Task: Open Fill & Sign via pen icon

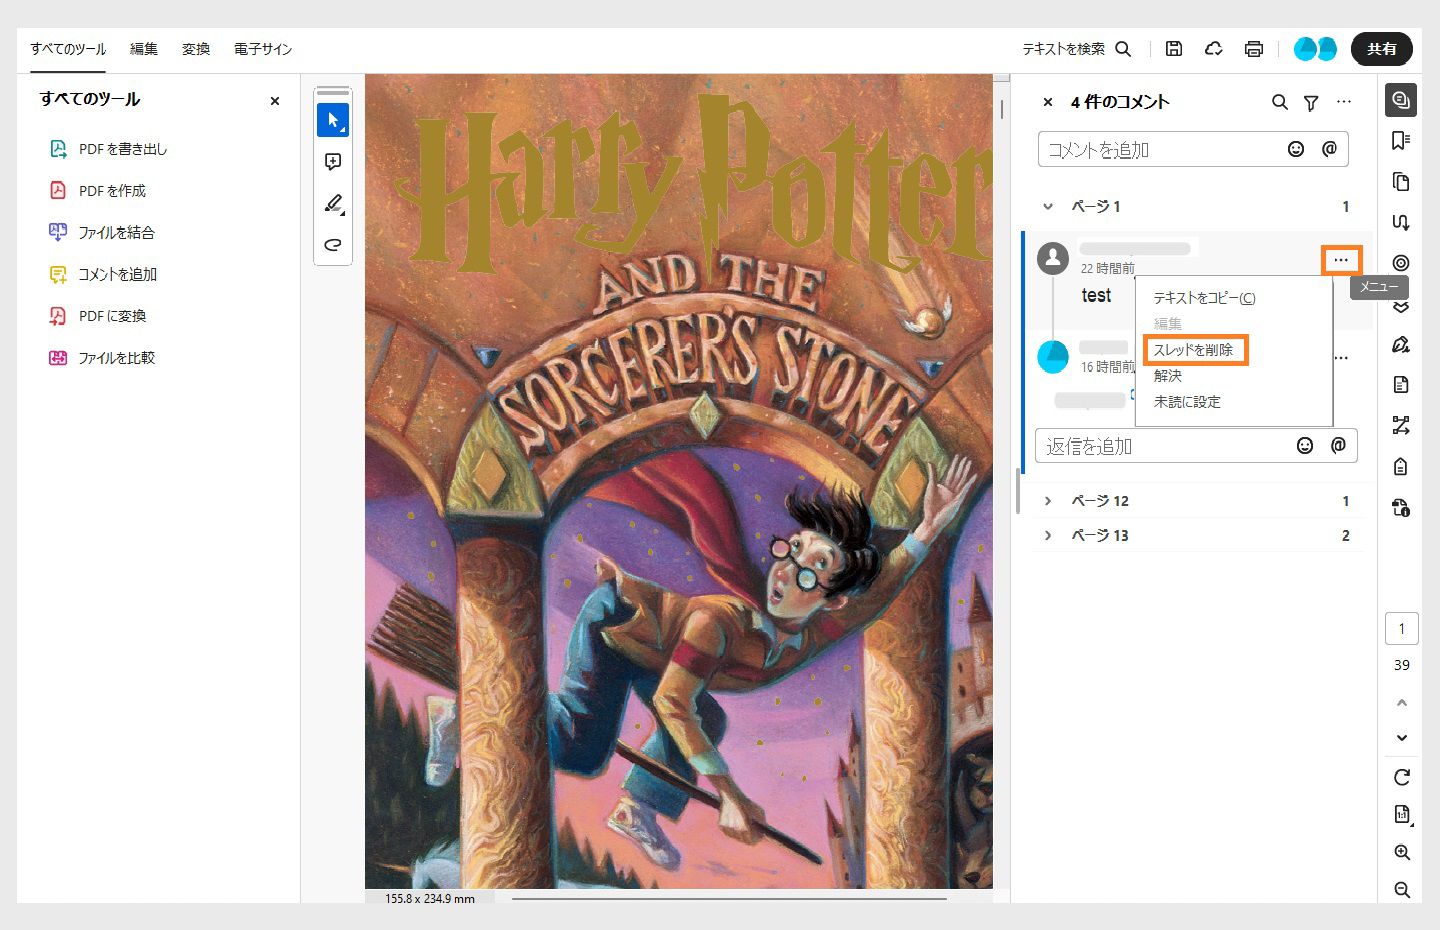Action: click(1400, 344)
